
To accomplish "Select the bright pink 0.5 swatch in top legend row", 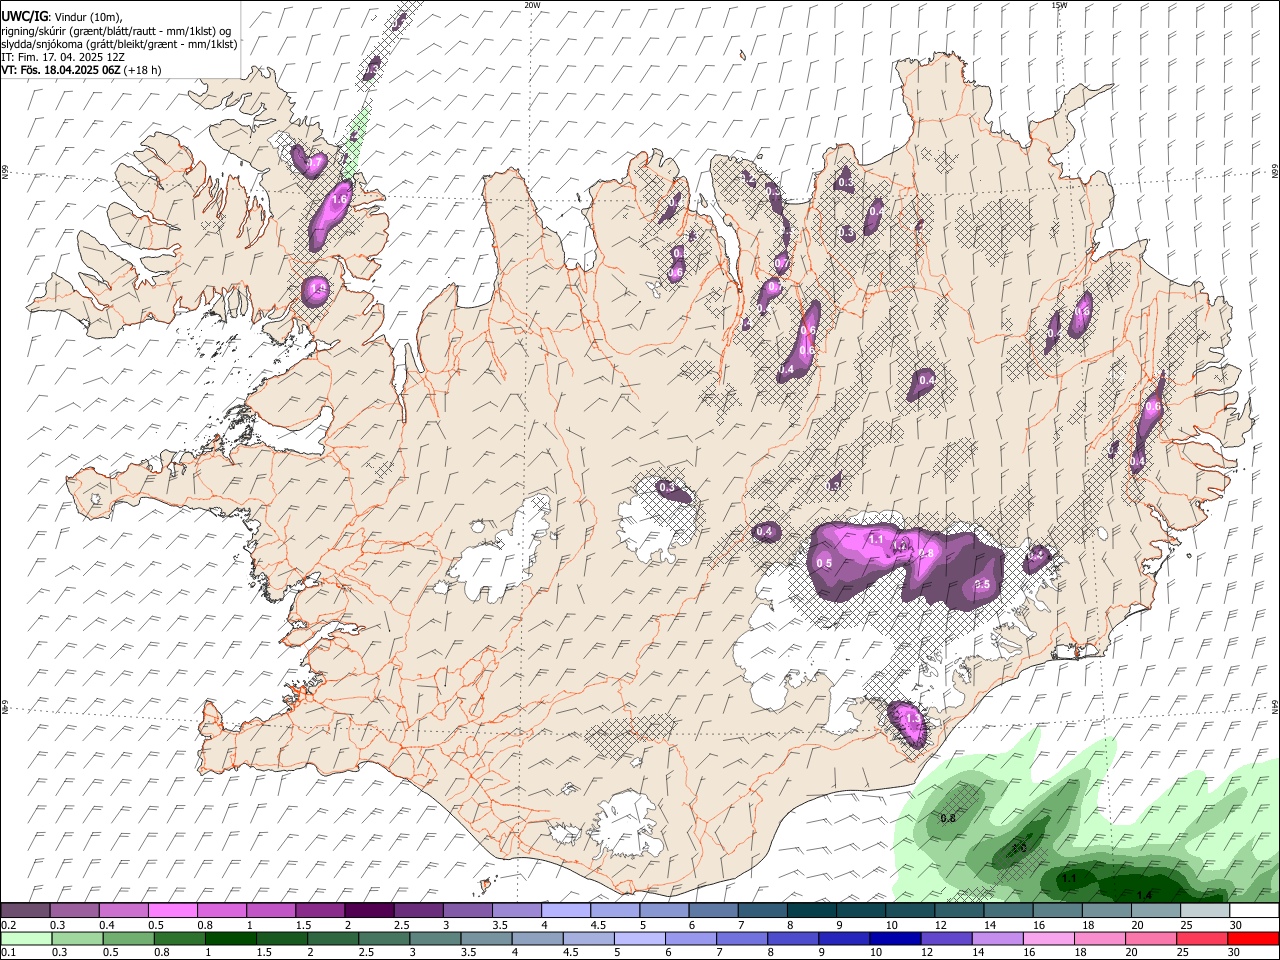I will (172, 910).
